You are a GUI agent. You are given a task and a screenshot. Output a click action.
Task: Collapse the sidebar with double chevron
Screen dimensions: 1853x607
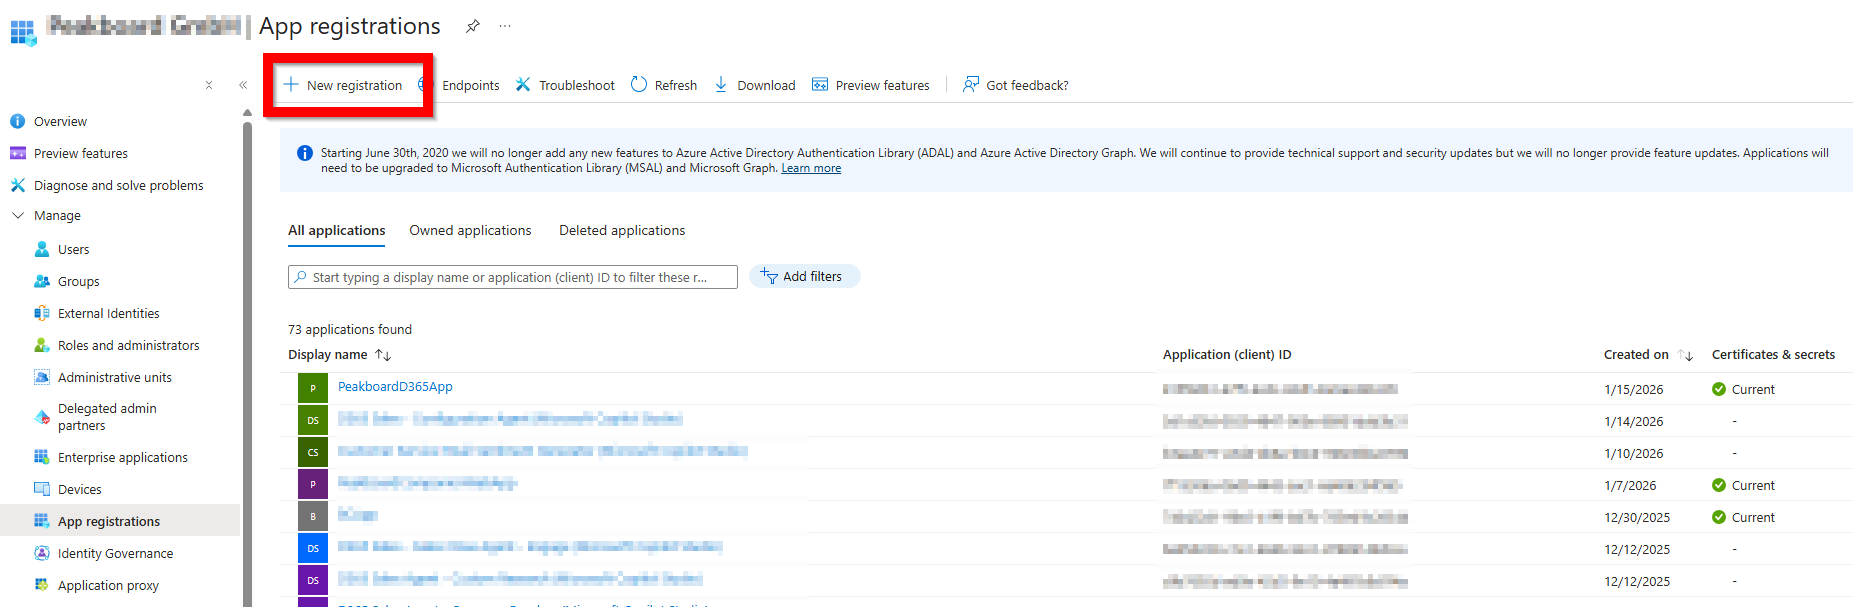243,85
